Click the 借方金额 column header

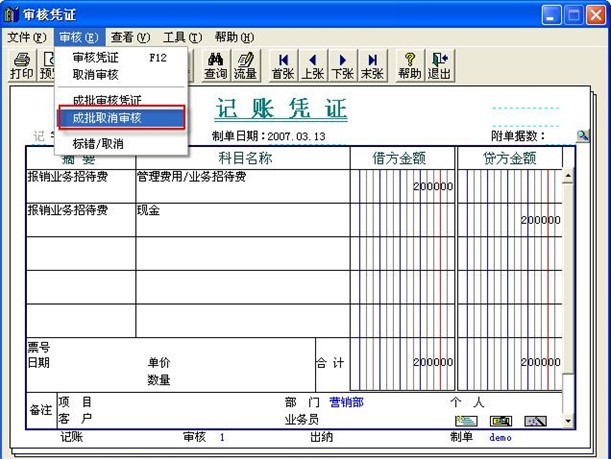point(399,158)
